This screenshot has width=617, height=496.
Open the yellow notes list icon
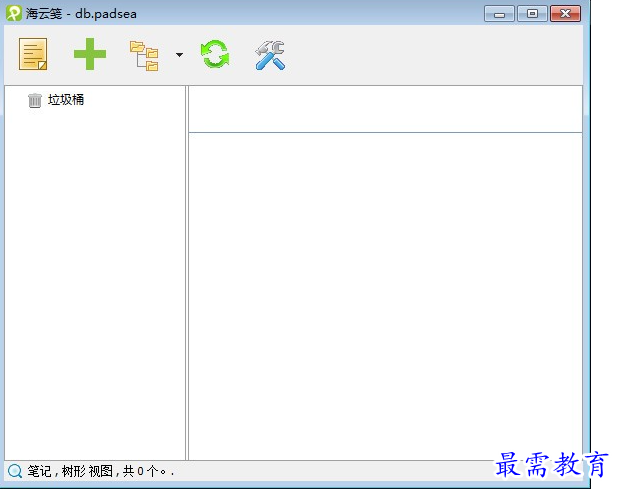point(33,54)
